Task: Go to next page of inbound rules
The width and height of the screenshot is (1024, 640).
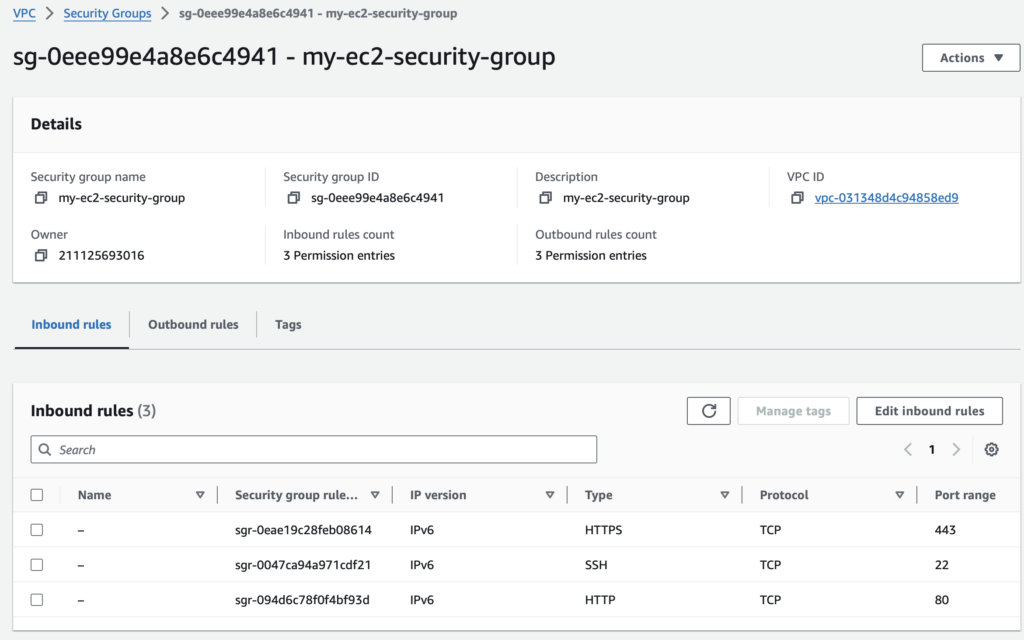Action: pyautogui.click(x=956, y=449)
